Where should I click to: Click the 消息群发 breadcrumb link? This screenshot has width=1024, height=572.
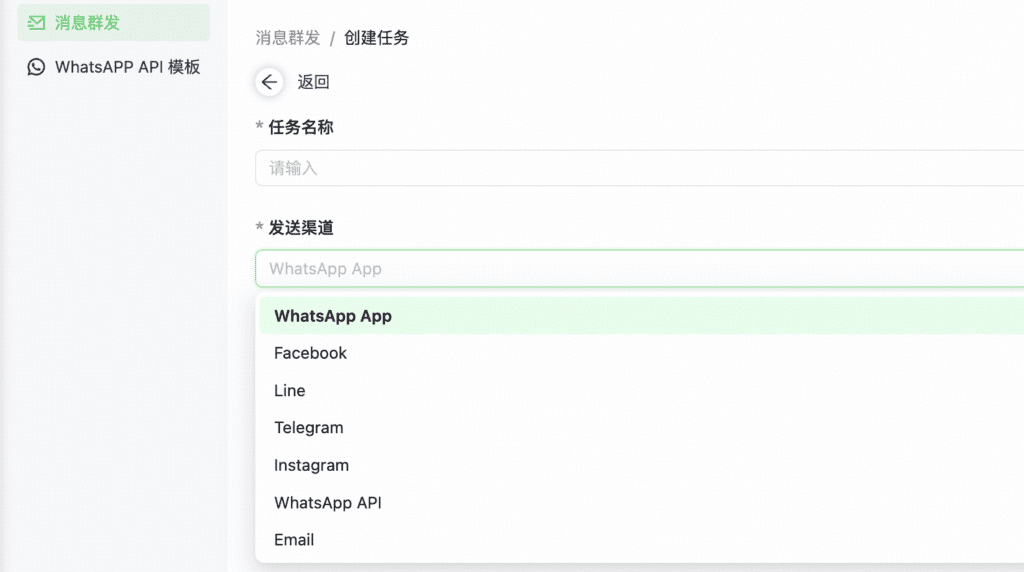coord(288,38)
